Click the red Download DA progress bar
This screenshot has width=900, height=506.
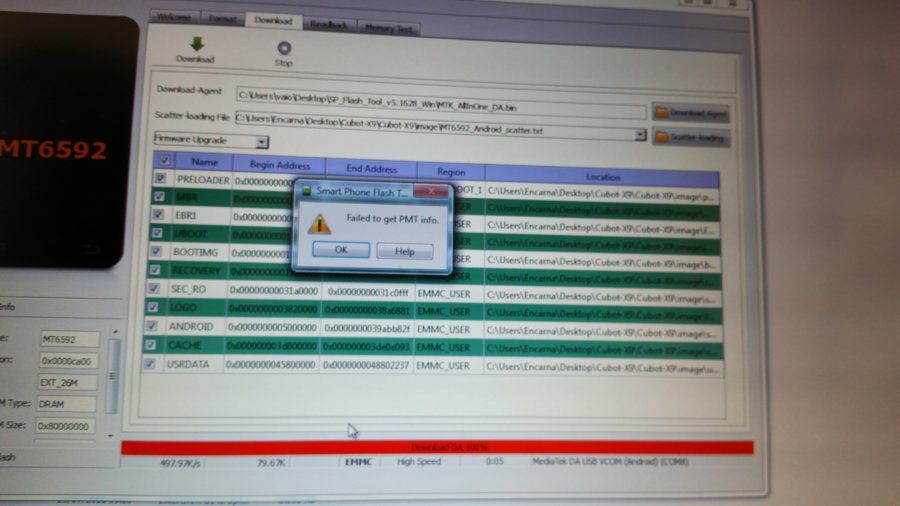(x=437, y=447)
